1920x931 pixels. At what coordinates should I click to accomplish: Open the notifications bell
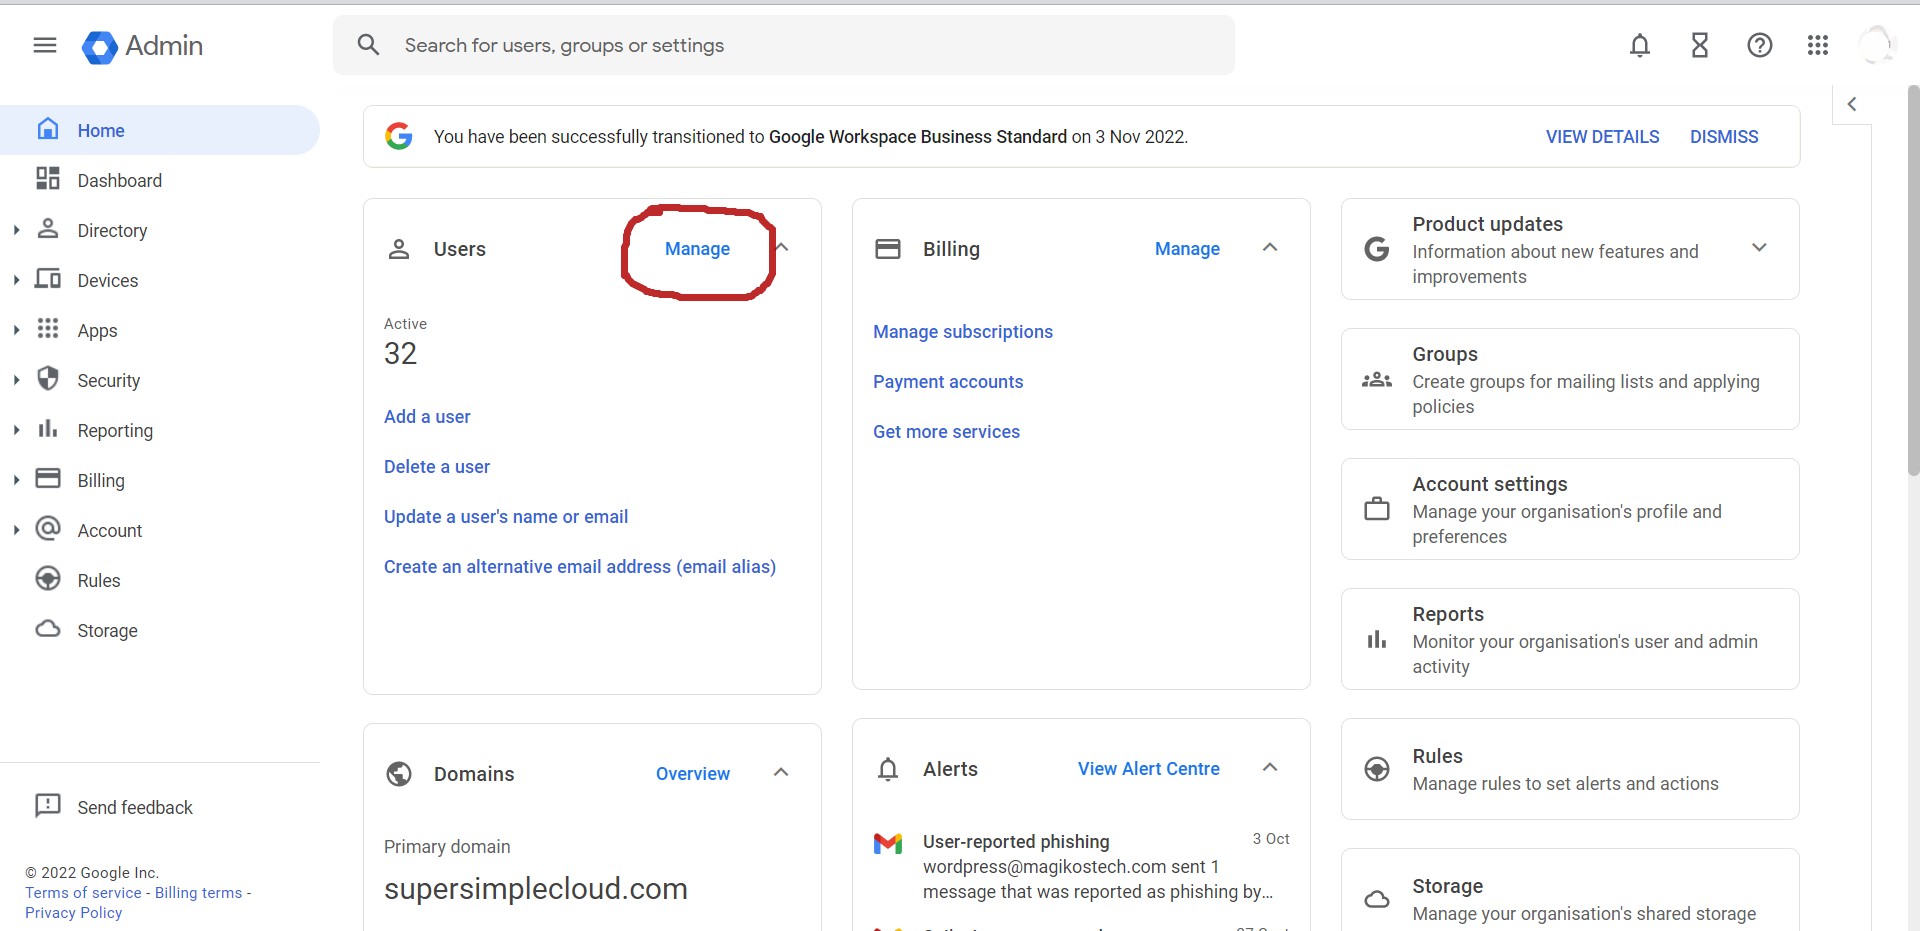pos(1640,45)
